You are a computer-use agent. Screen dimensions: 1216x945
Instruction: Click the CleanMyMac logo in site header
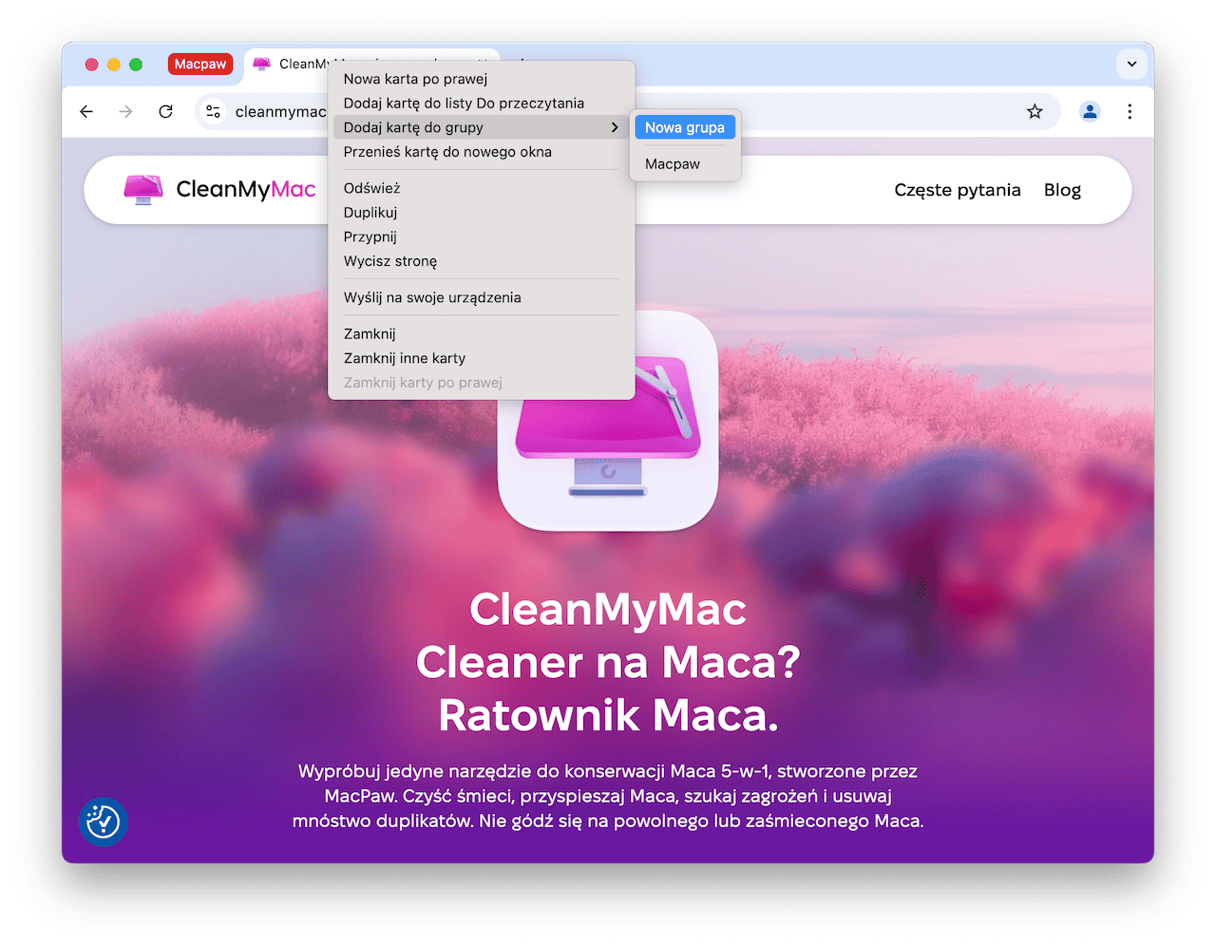tap(219, 189)
